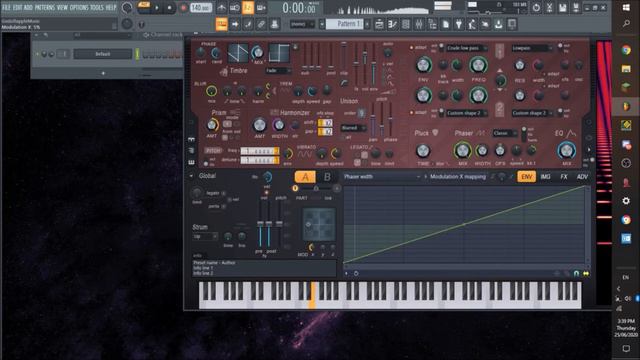This screenshot has width=640, height=360.
Task: Open the PATTERNS menu
Action: click(x=44, y=8)
